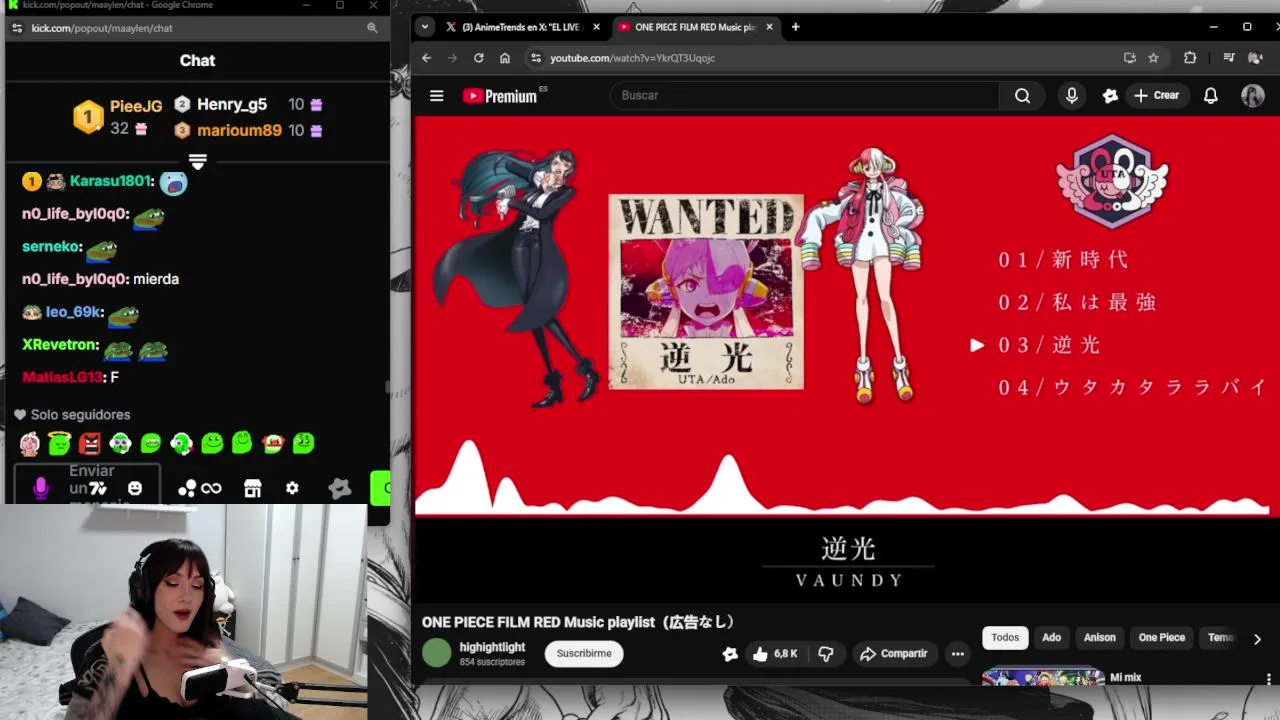1280x720 pixels.
Task: Close the AnimeTrends X tab
Action: click(x=597, y=27)
